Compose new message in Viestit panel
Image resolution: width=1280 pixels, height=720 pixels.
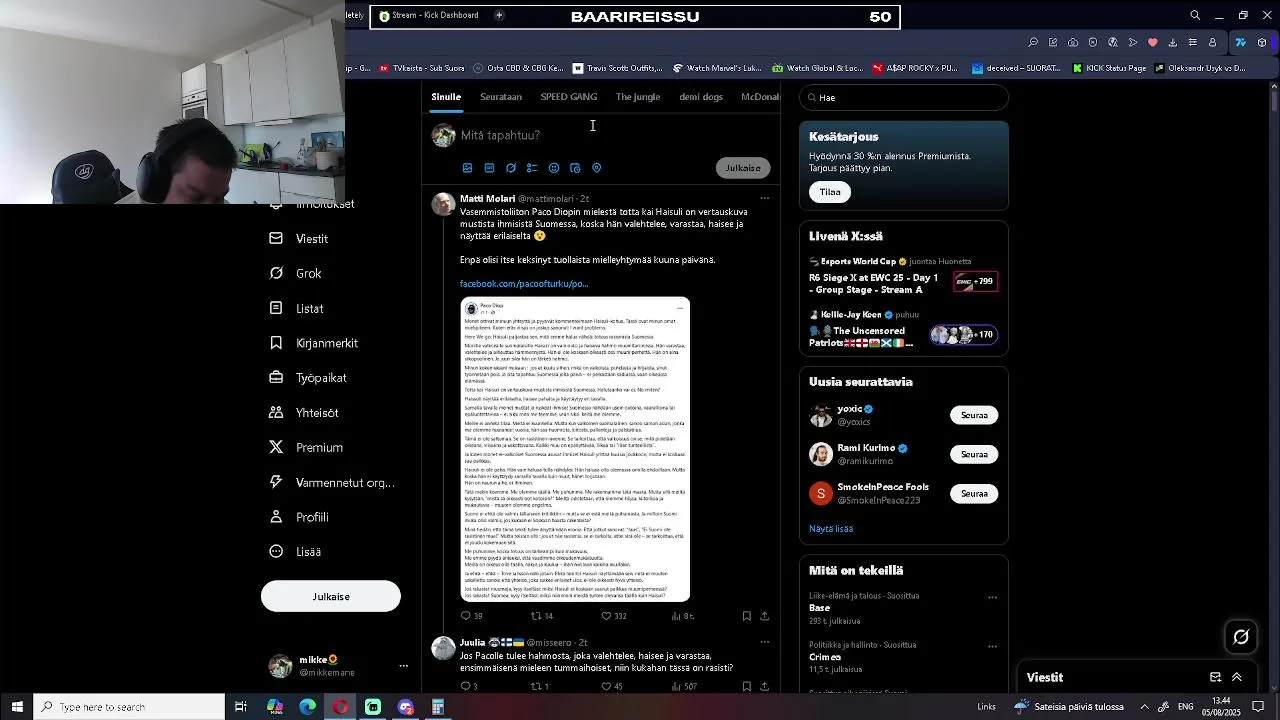(1215, 677)
